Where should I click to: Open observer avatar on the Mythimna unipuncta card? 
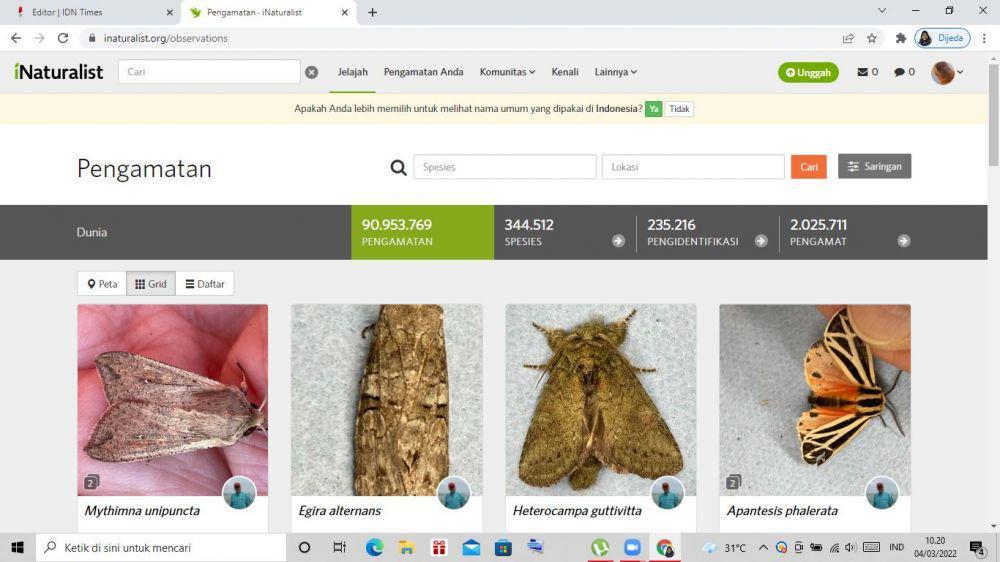[x=239, y=492]
